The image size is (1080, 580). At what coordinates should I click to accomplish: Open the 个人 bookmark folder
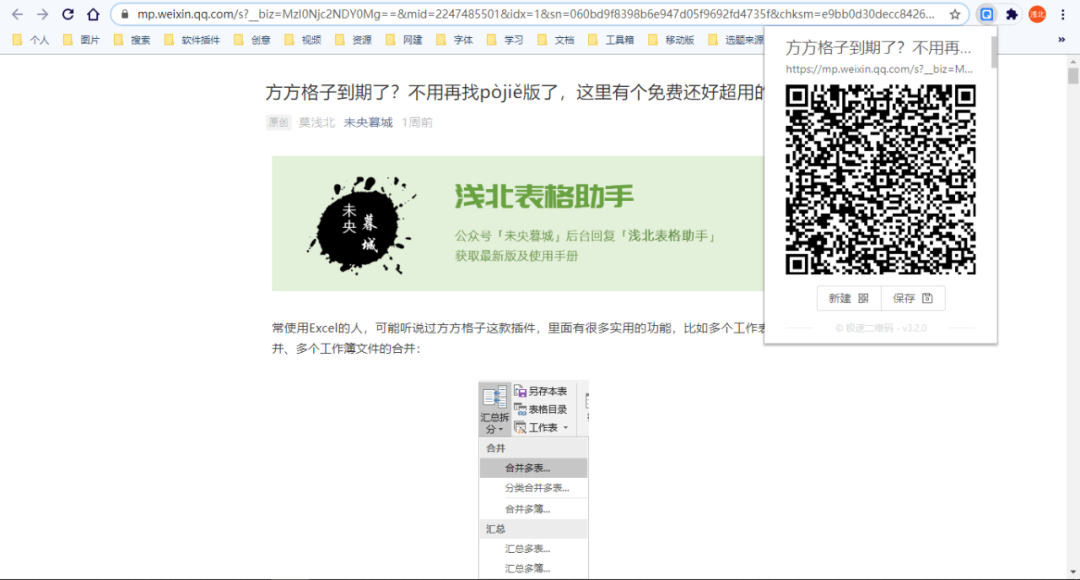click(x=31, y=40)
